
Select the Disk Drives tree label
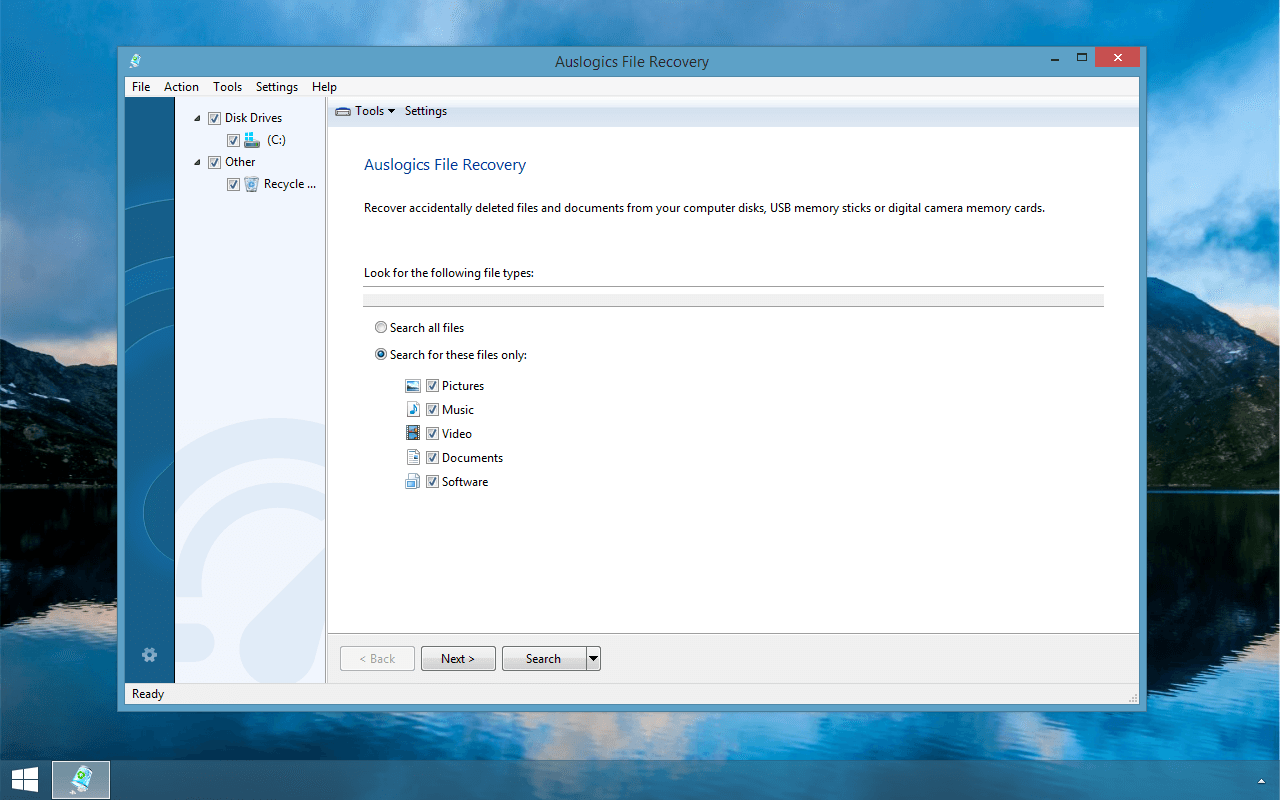(x=254, y=118)
